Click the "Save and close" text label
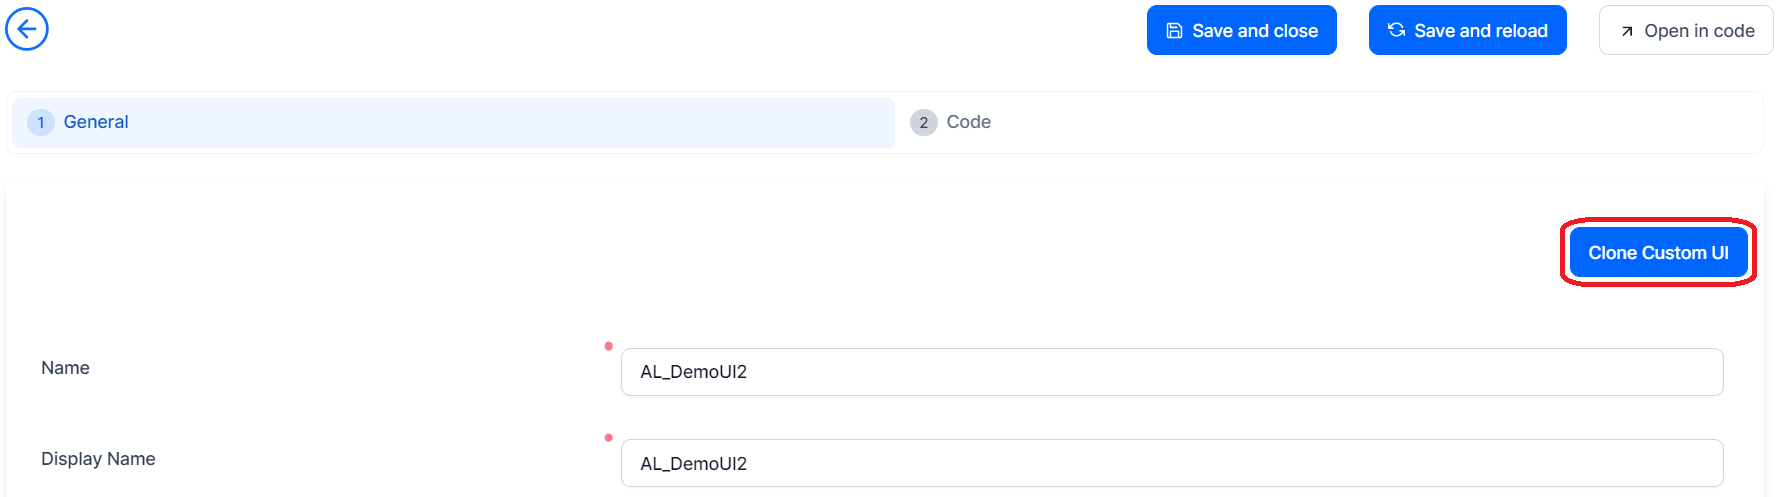1778x497 pixels. pos(1255,31)
